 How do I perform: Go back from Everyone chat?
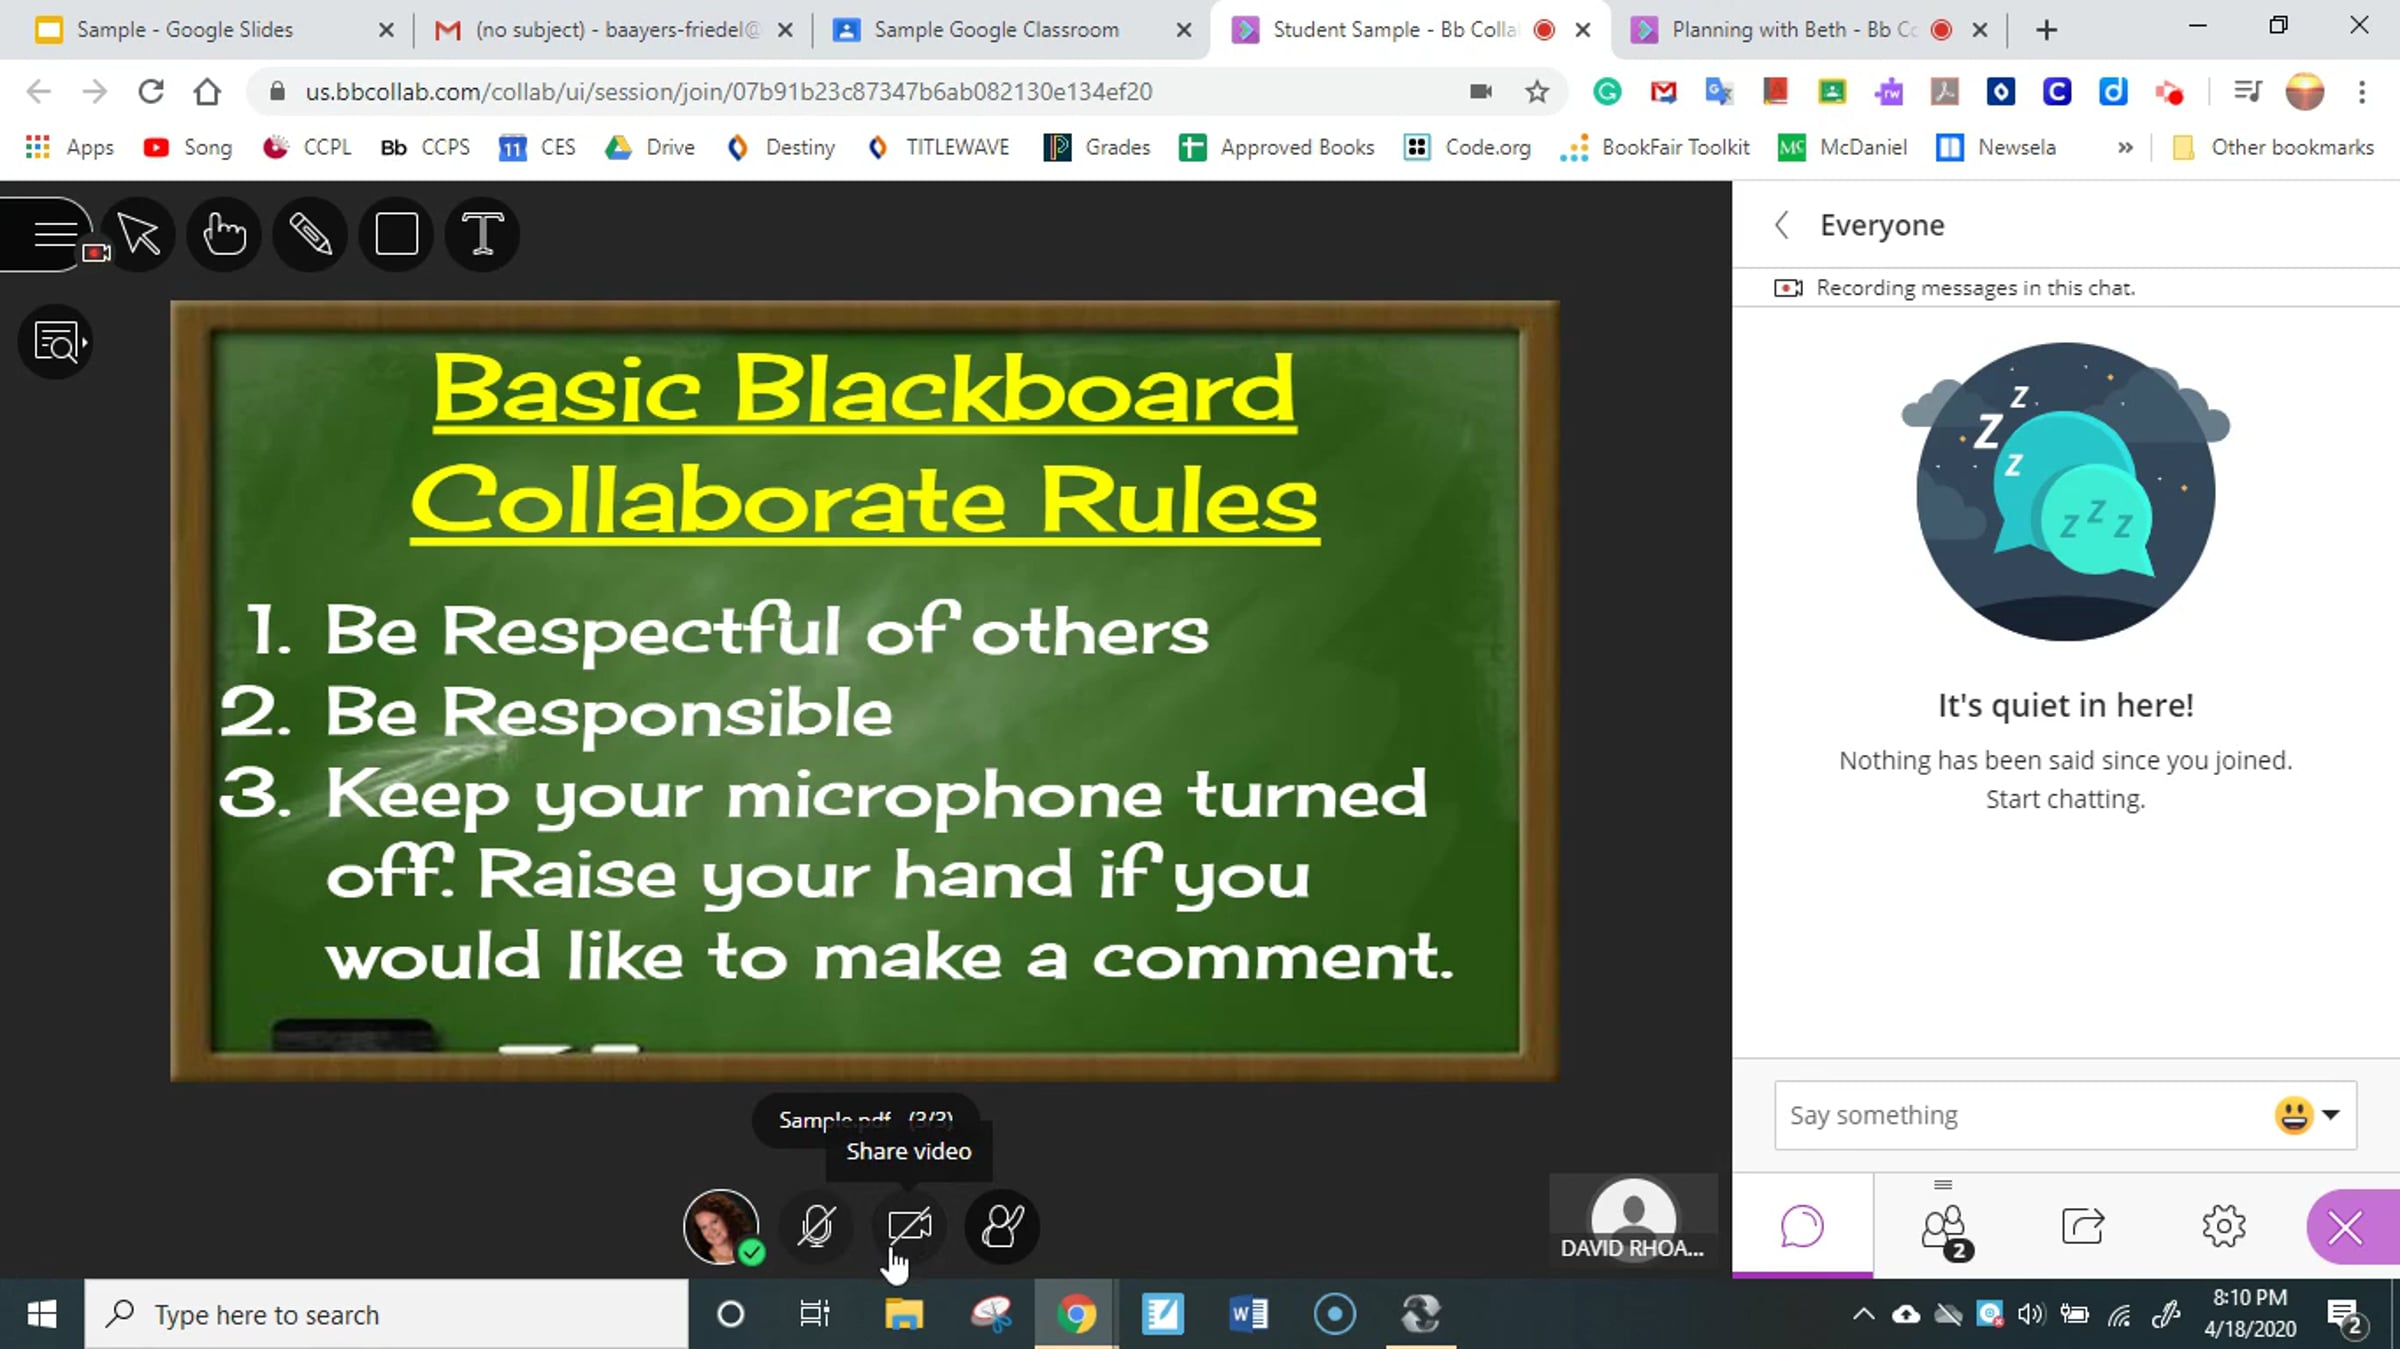1782,225
